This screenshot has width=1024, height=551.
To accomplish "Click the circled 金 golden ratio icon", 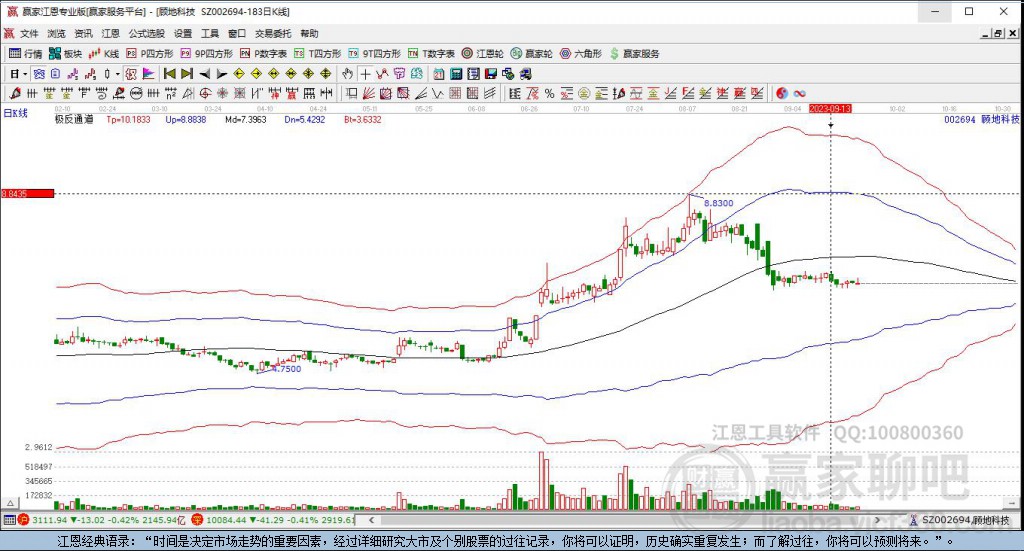I will [x=583, y=93].
